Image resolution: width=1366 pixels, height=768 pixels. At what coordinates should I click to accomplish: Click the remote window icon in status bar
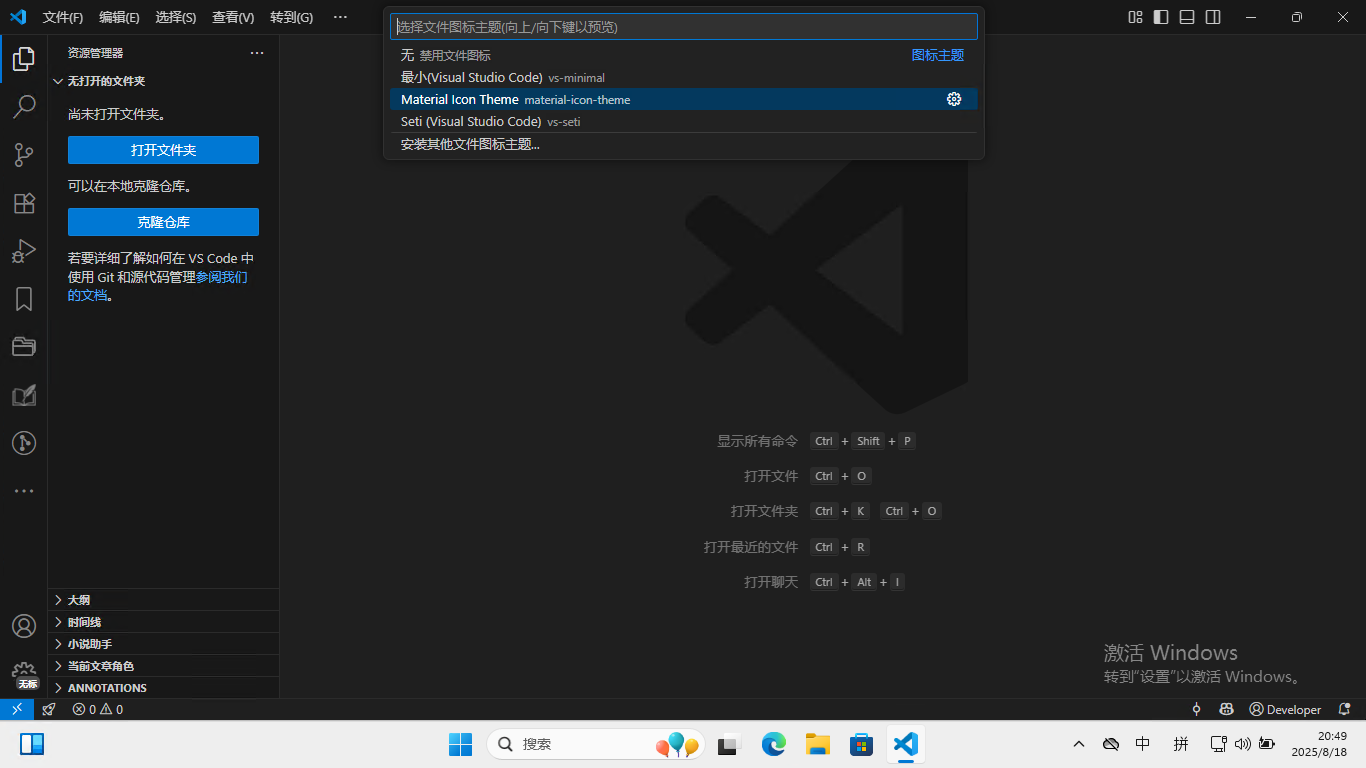click(x=17, y=709)
